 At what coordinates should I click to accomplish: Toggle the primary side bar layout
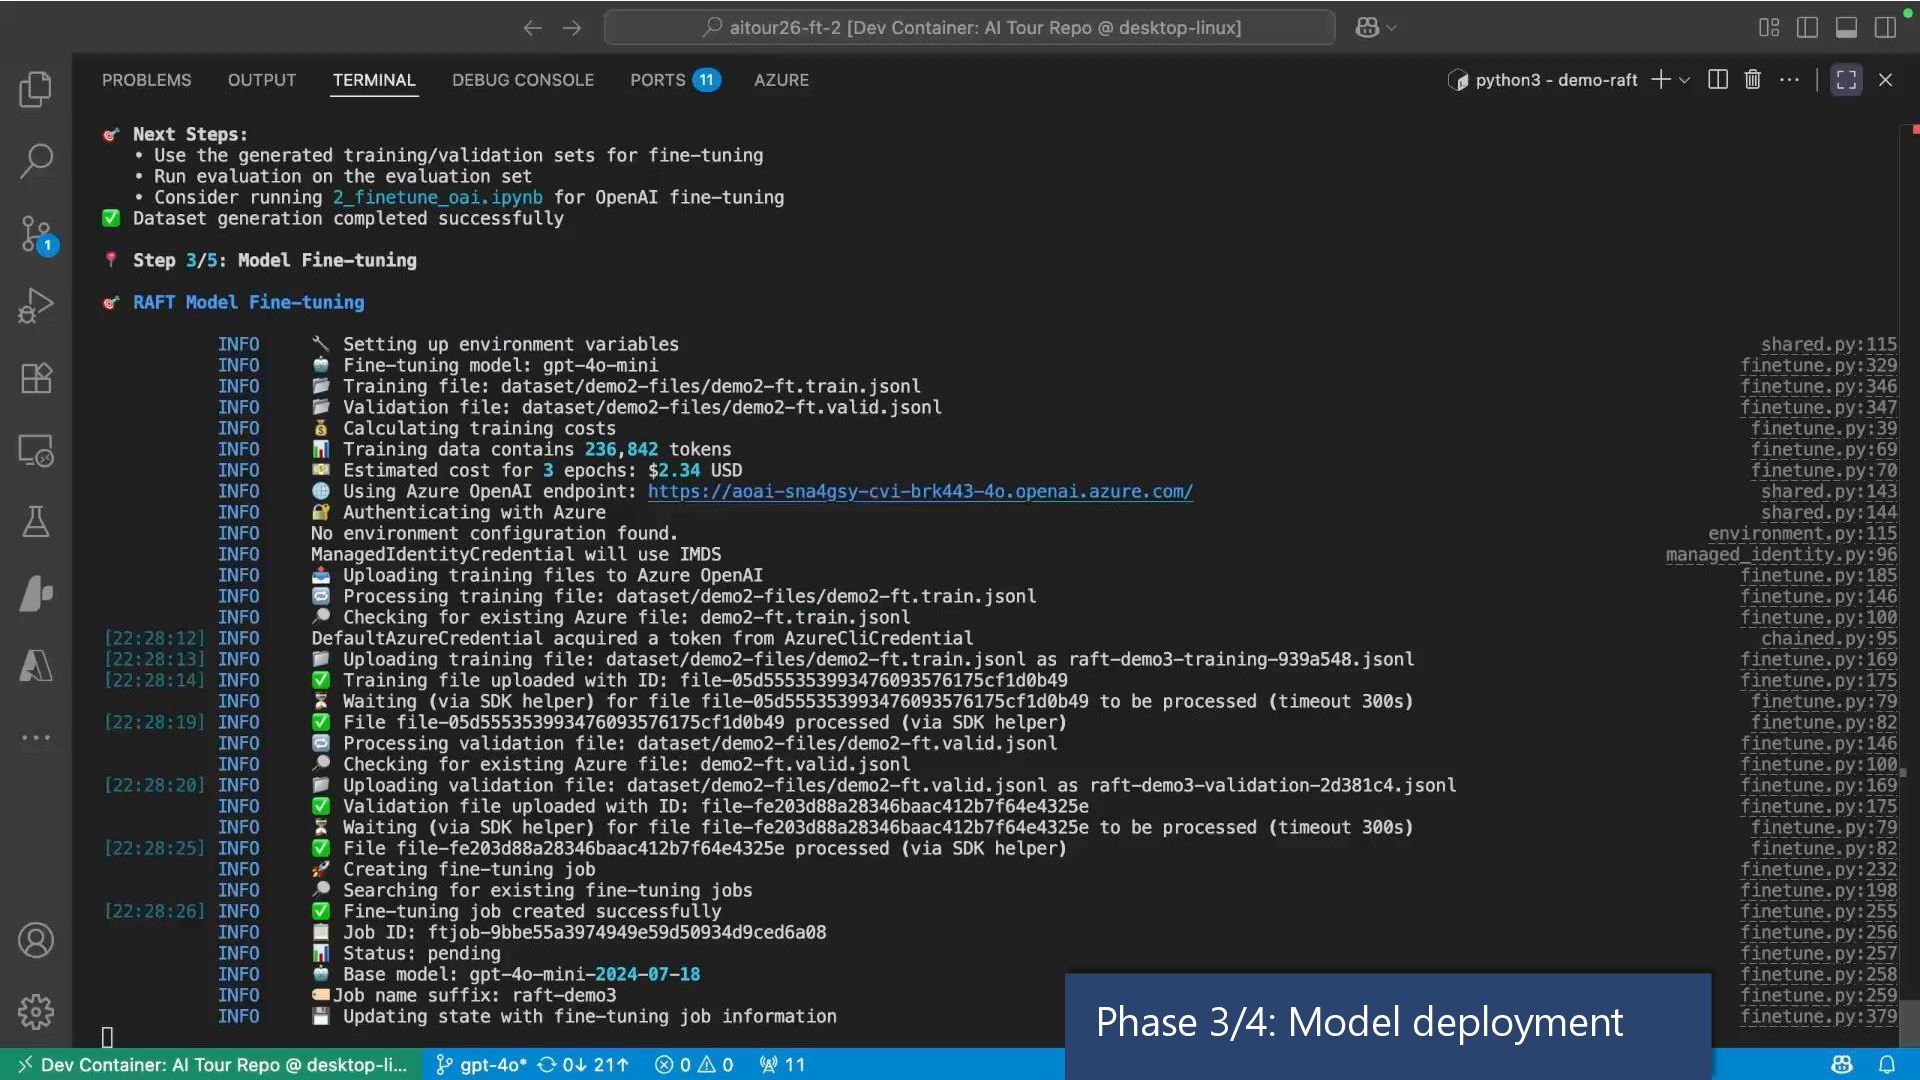1807,28
